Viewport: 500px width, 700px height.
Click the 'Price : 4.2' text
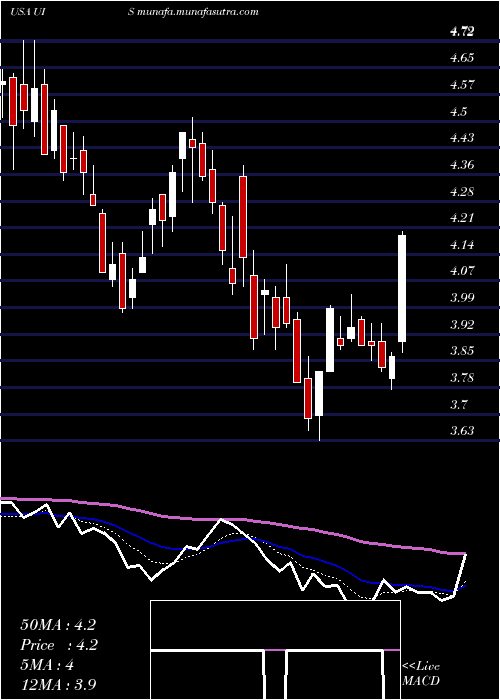[59, 645]
